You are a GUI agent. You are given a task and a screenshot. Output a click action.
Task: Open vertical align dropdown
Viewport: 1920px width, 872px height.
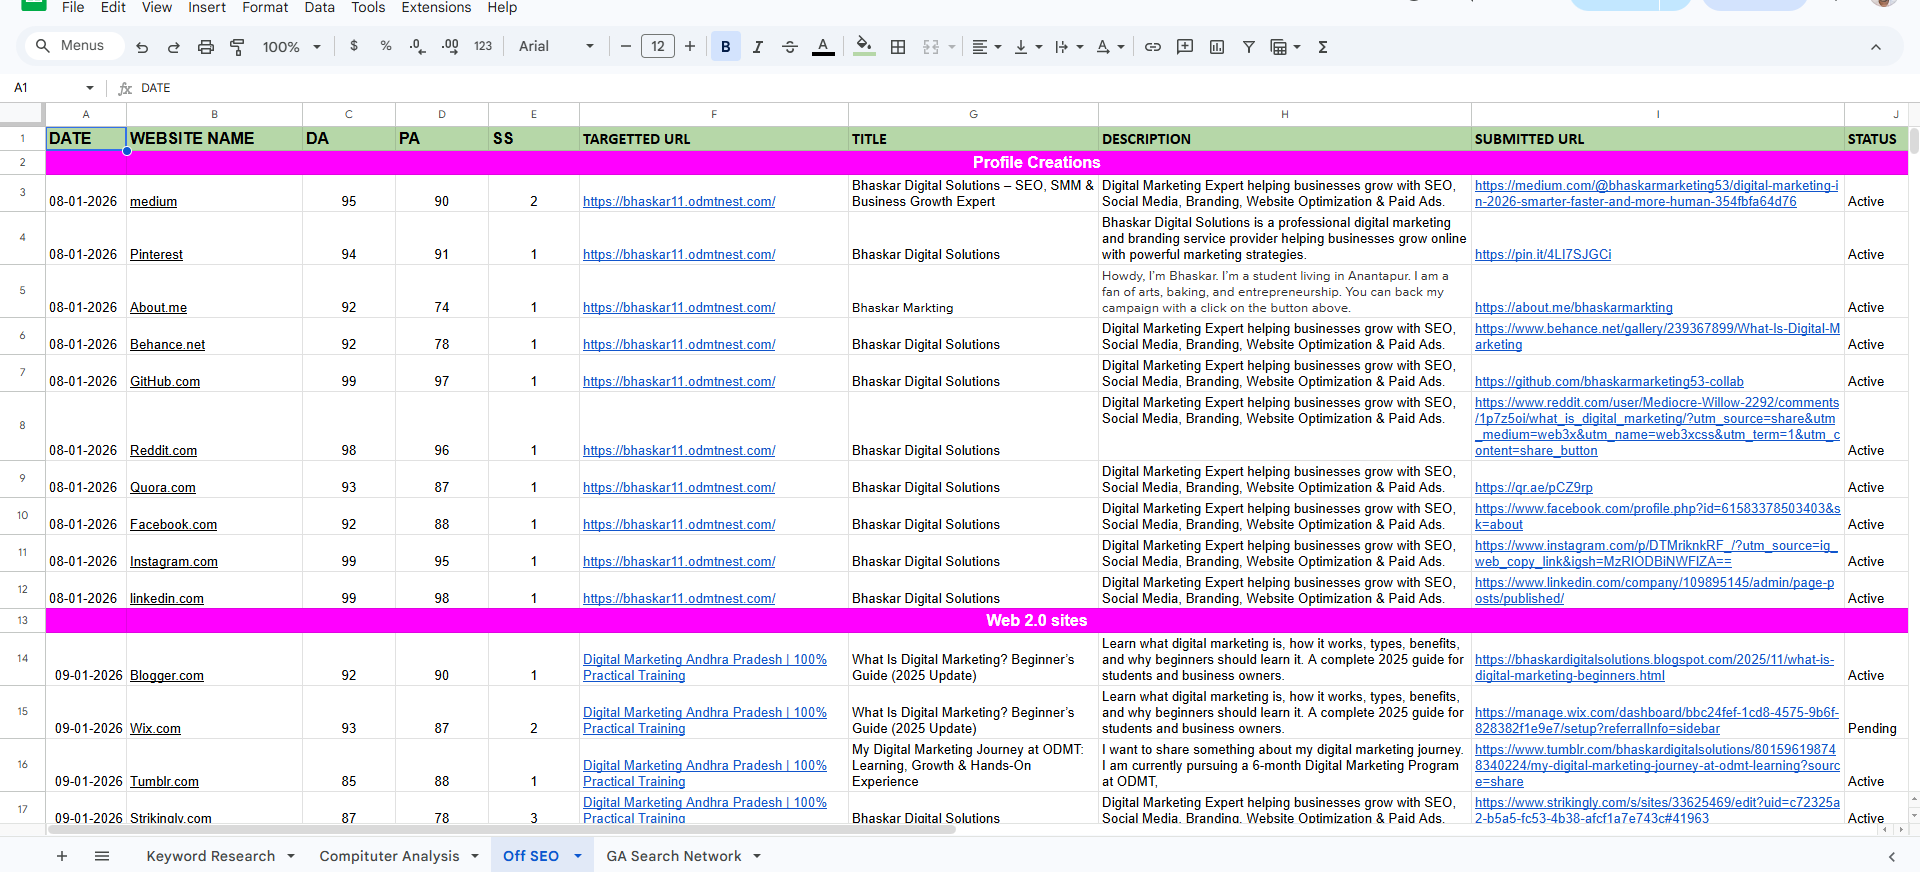click(1028, 46)
